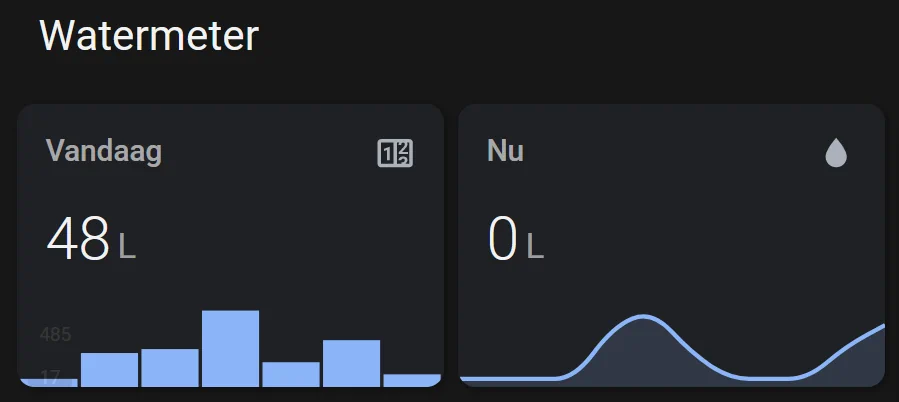Image resolution: width=899 pixels, height=402 pixels.
Task: Click the water drop icon on Nu card
Action: click(x=836, y=153)
